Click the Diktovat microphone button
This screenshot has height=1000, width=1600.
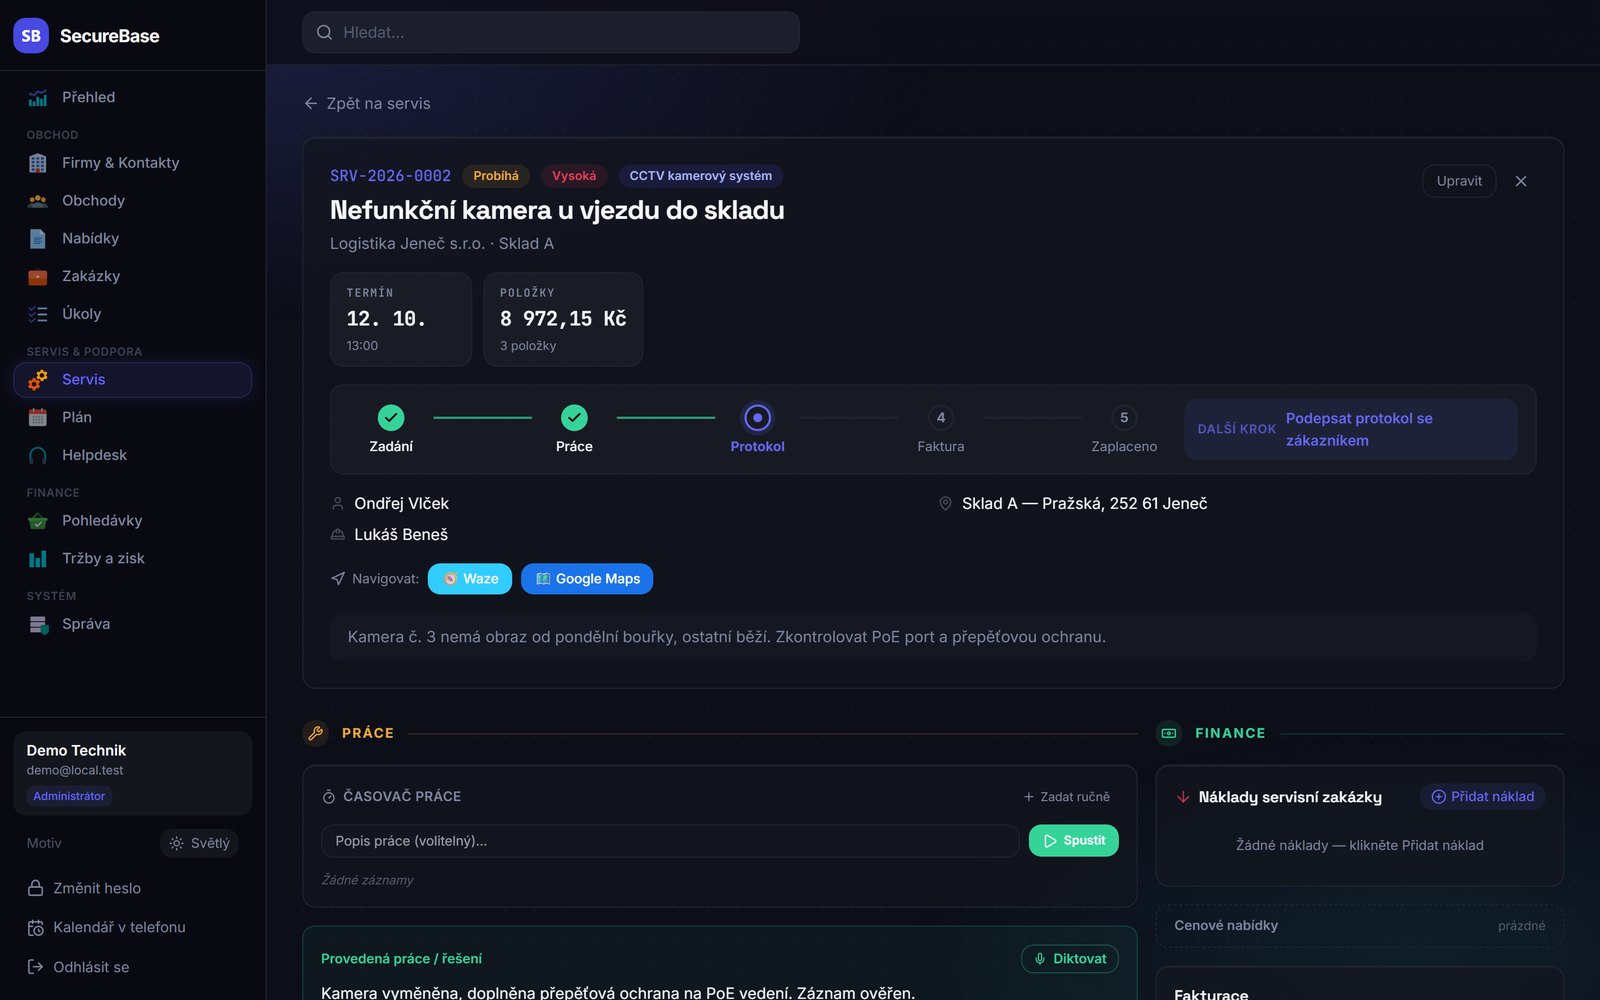click(1070, 959)
